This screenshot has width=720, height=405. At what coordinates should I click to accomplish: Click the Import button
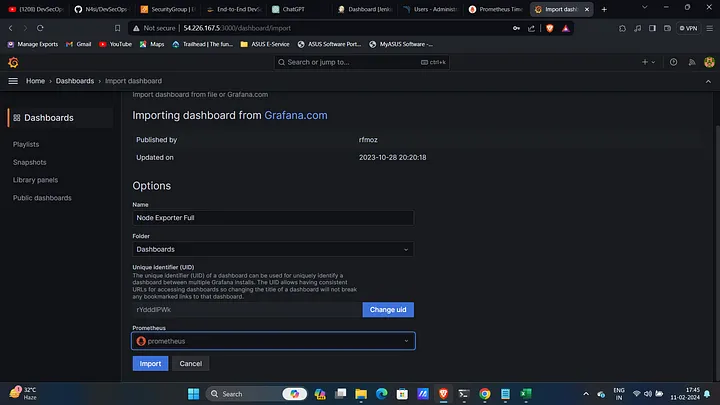150,364
